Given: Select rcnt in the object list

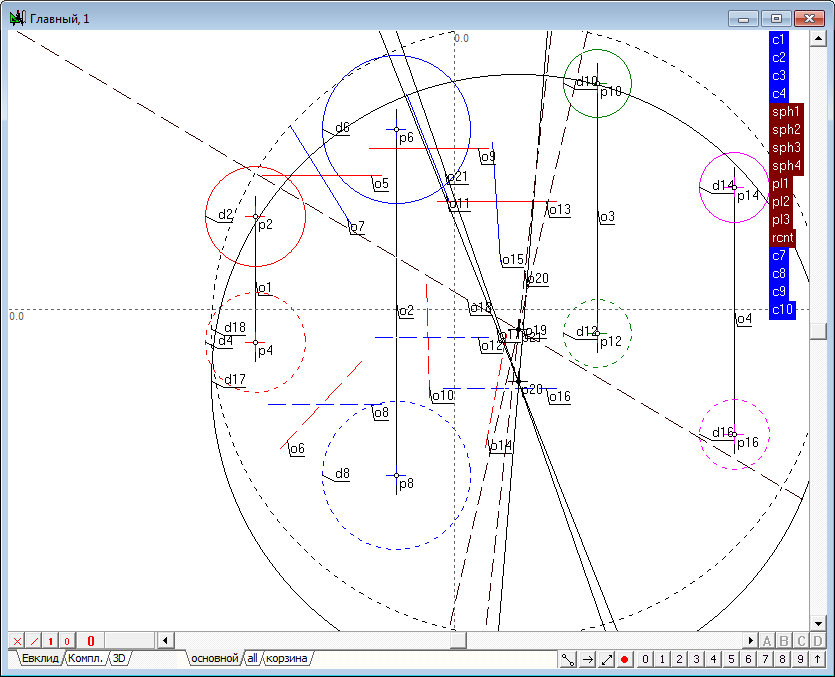Looking at the screenshot, I should pos(782,238).
